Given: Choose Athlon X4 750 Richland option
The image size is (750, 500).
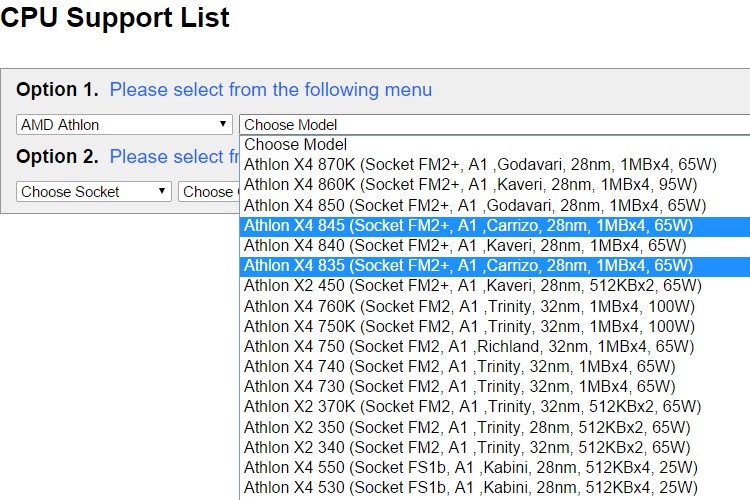Looking at the screenshot, I should click(495, 346).
